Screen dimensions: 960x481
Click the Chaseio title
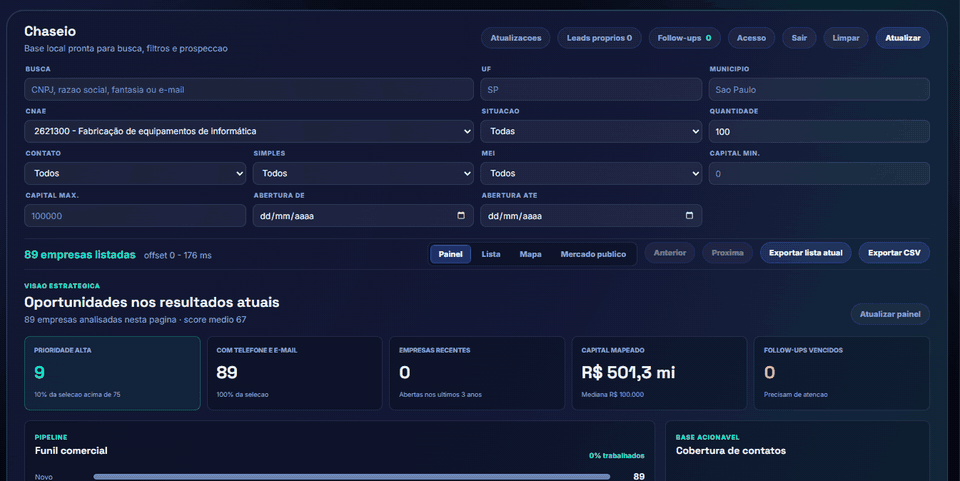(x=50, y=31)
